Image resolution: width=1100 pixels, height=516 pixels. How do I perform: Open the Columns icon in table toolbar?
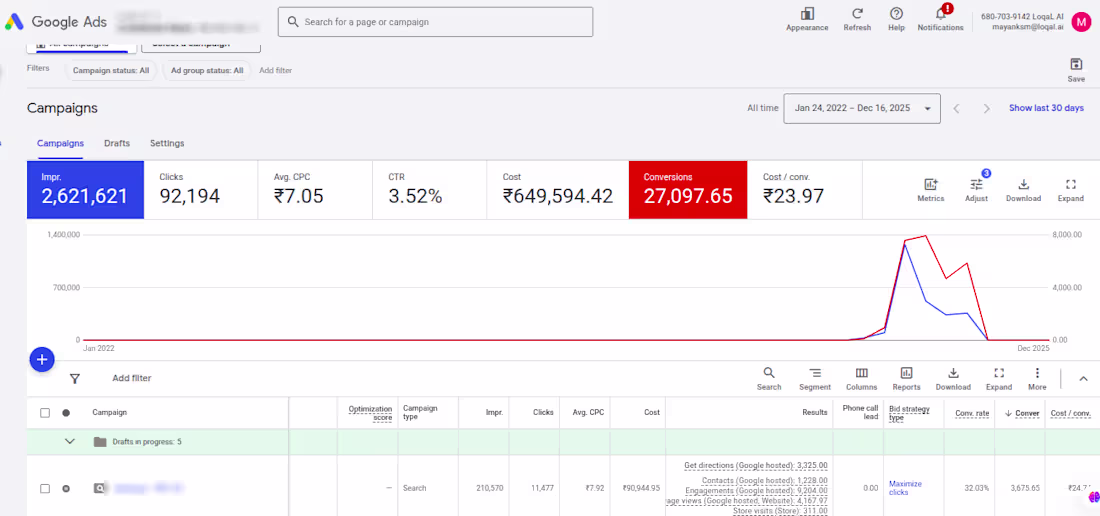tap(861, 373)
